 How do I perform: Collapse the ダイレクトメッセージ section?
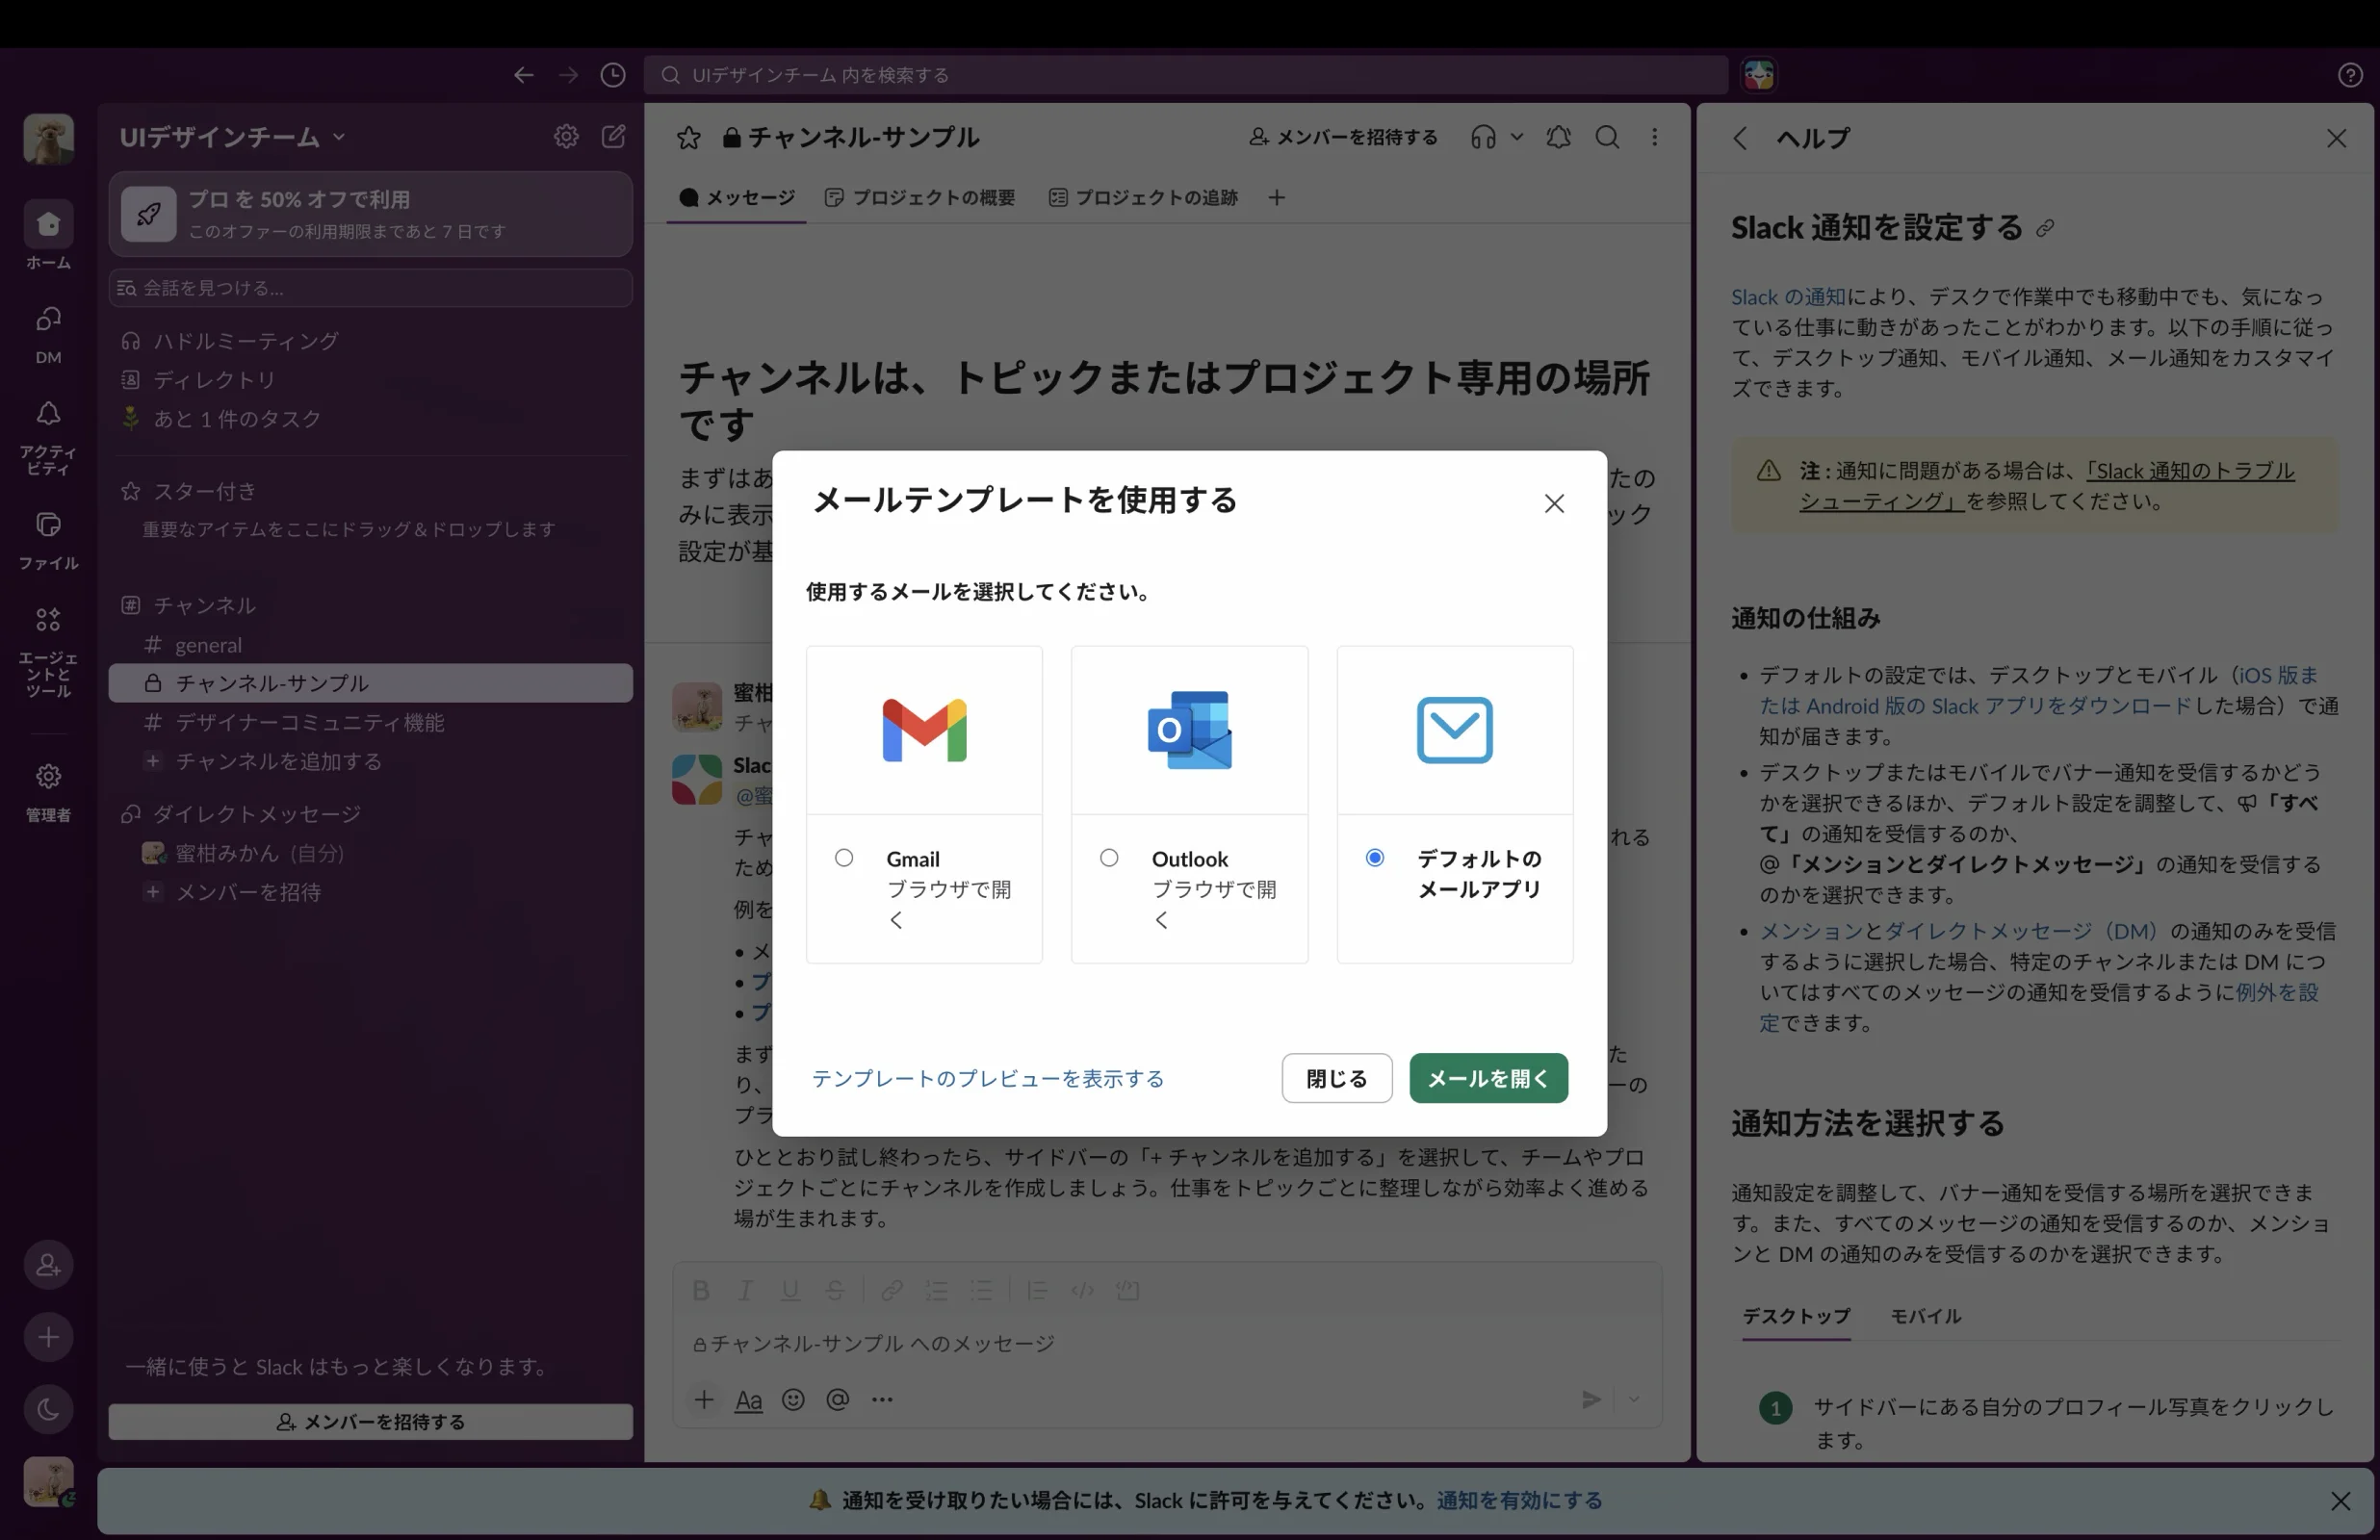[240, 814]
